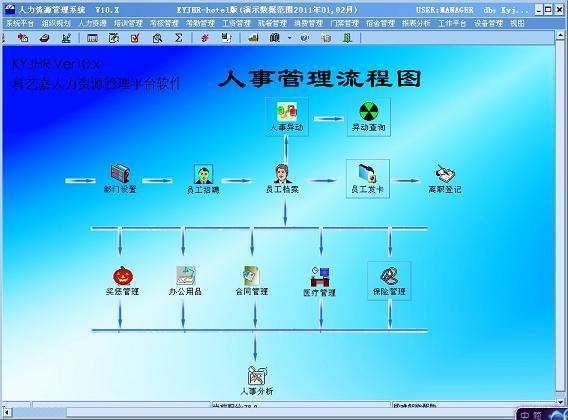Click the Sigma summation toolbar icon
The width and height of the screenshot is (568, 420).
coord(179,38)
